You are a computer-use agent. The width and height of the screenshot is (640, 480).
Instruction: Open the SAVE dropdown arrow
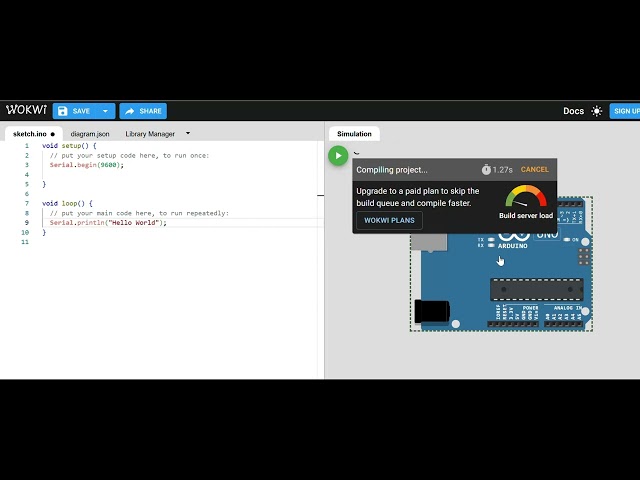105,111
